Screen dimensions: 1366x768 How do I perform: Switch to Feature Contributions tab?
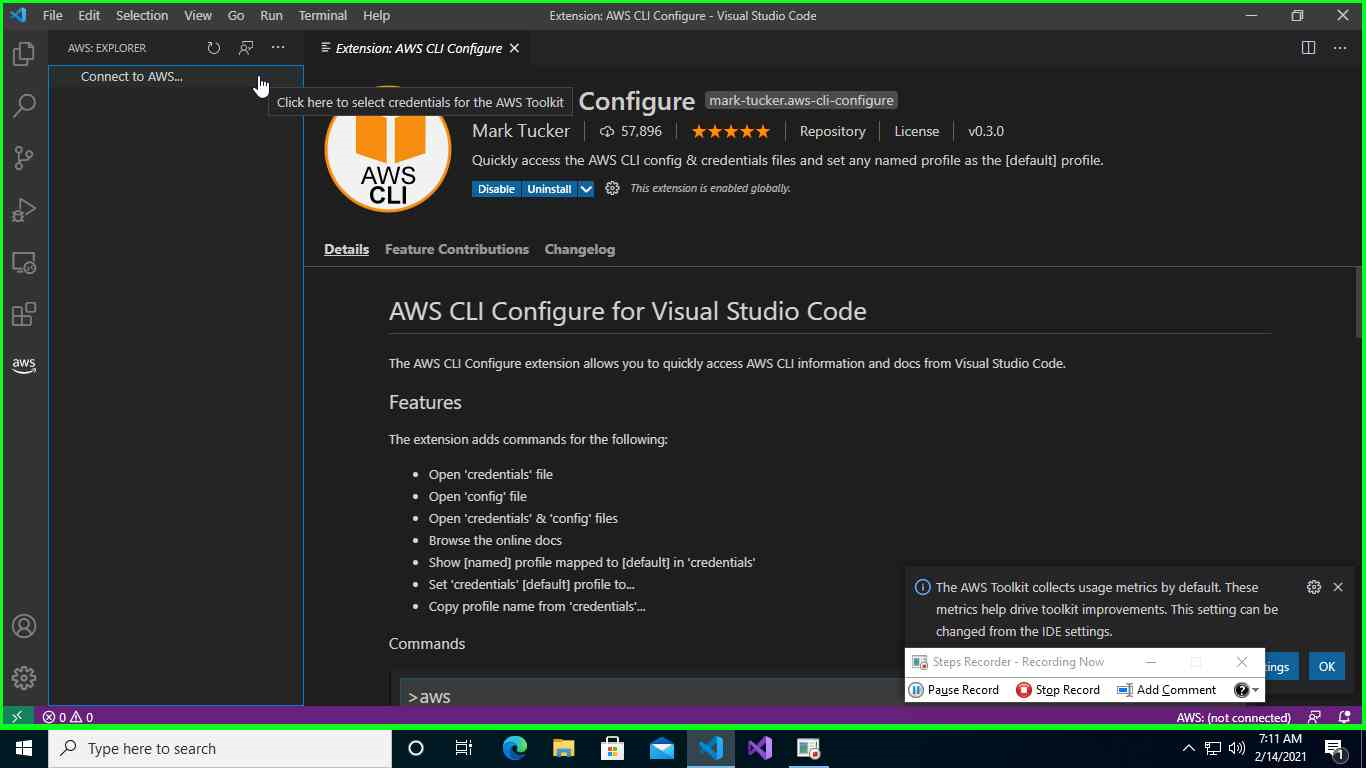[457, 249]
